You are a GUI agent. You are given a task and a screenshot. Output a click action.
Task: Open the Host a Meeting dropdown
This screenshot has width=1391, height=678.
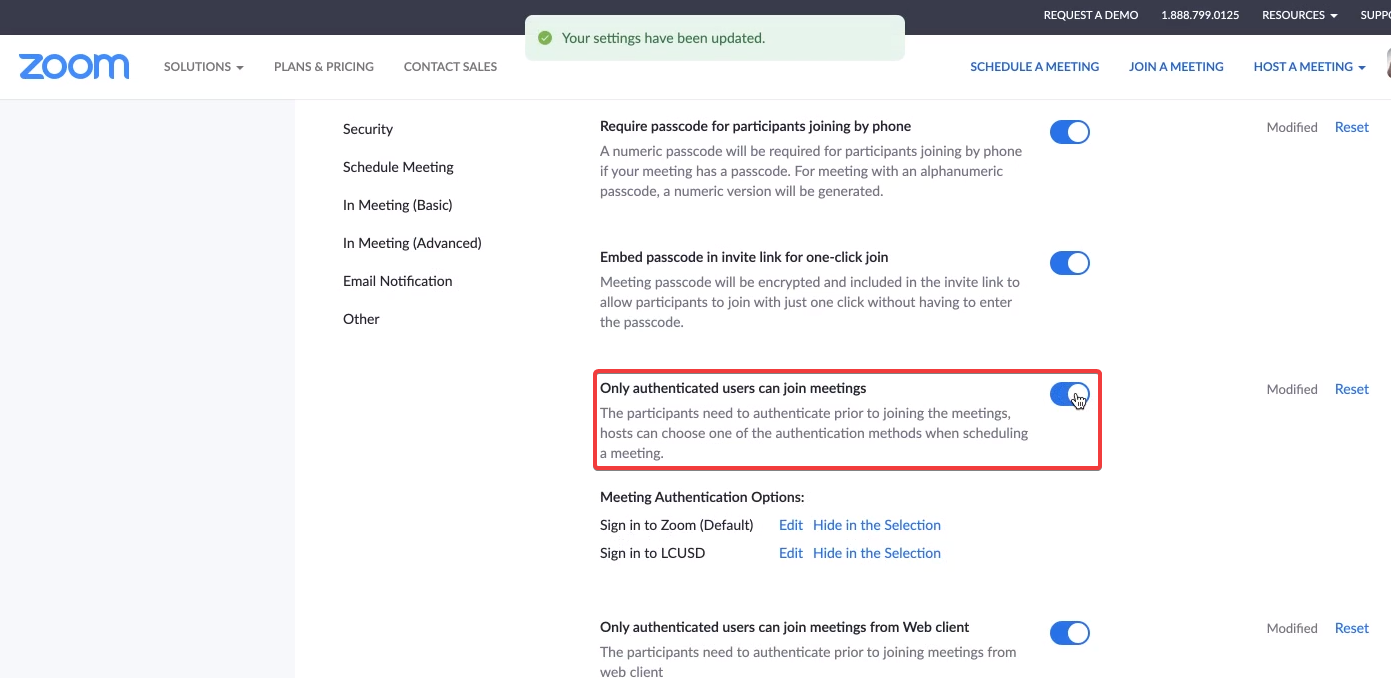click(1309, 67)
